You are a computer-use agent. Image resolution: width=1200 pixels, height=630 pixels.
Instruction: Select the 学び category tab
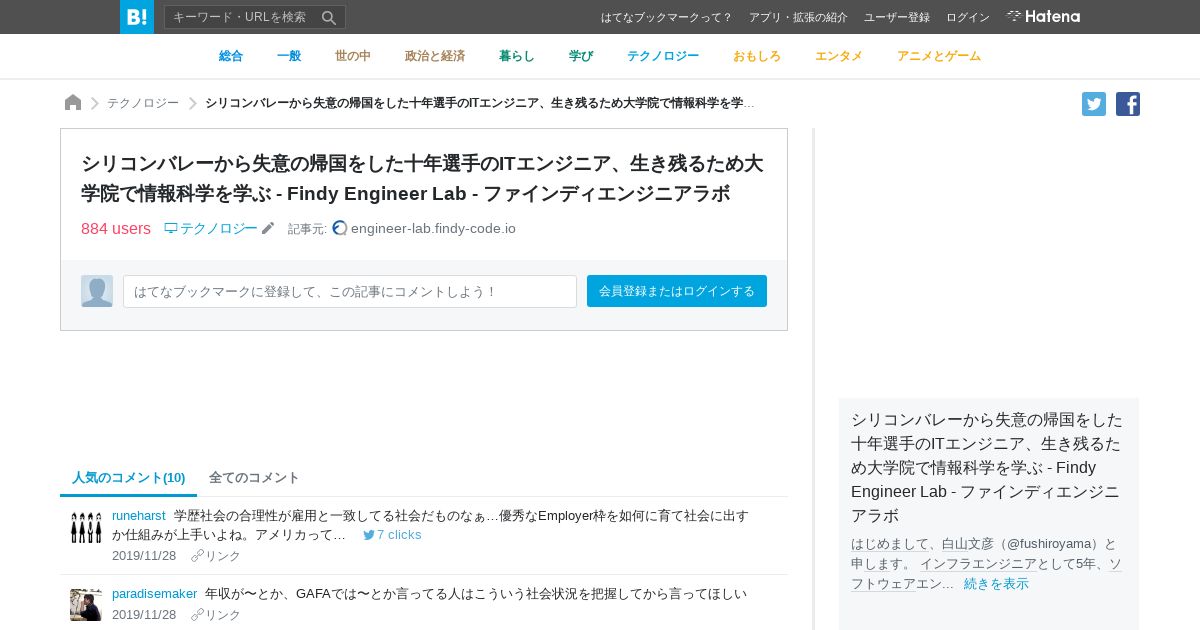581,56
